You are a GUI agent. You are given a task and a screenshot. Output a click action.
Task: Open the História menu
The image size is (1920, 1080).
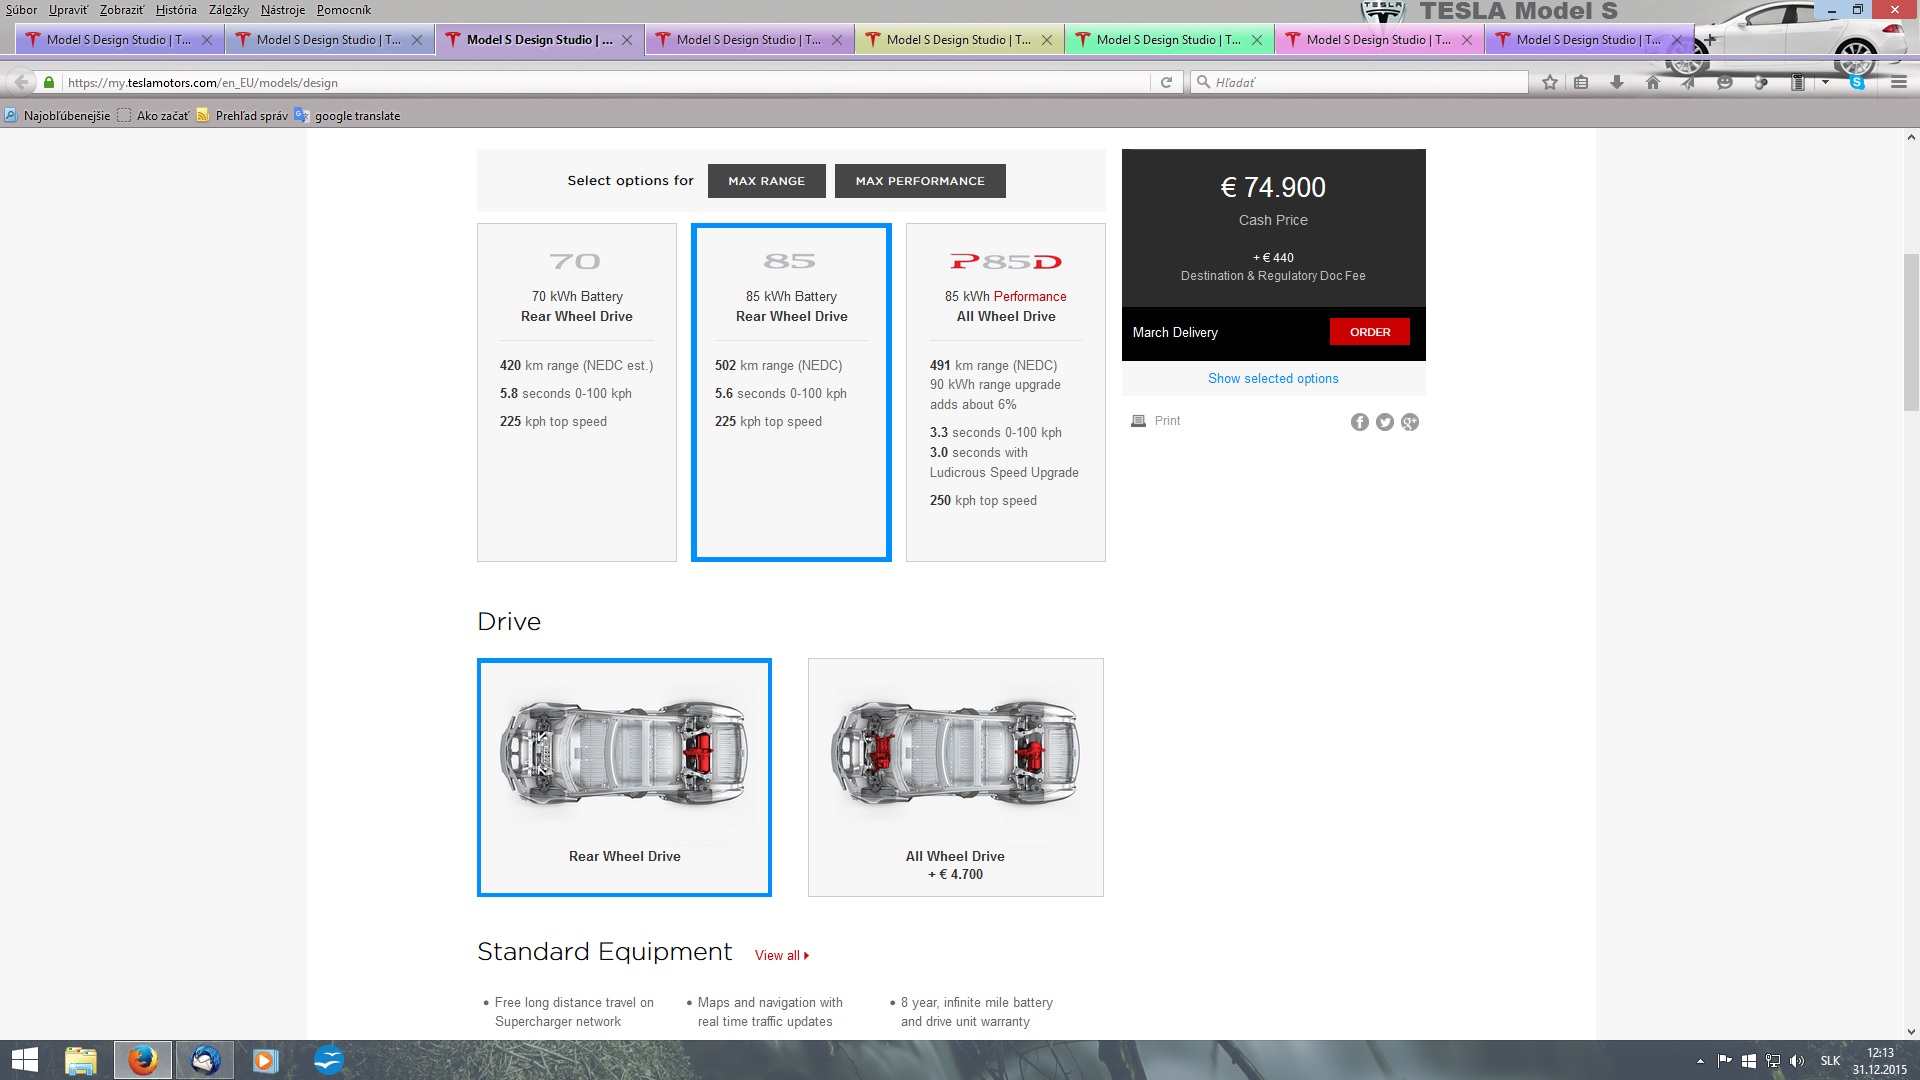[176, 10]
